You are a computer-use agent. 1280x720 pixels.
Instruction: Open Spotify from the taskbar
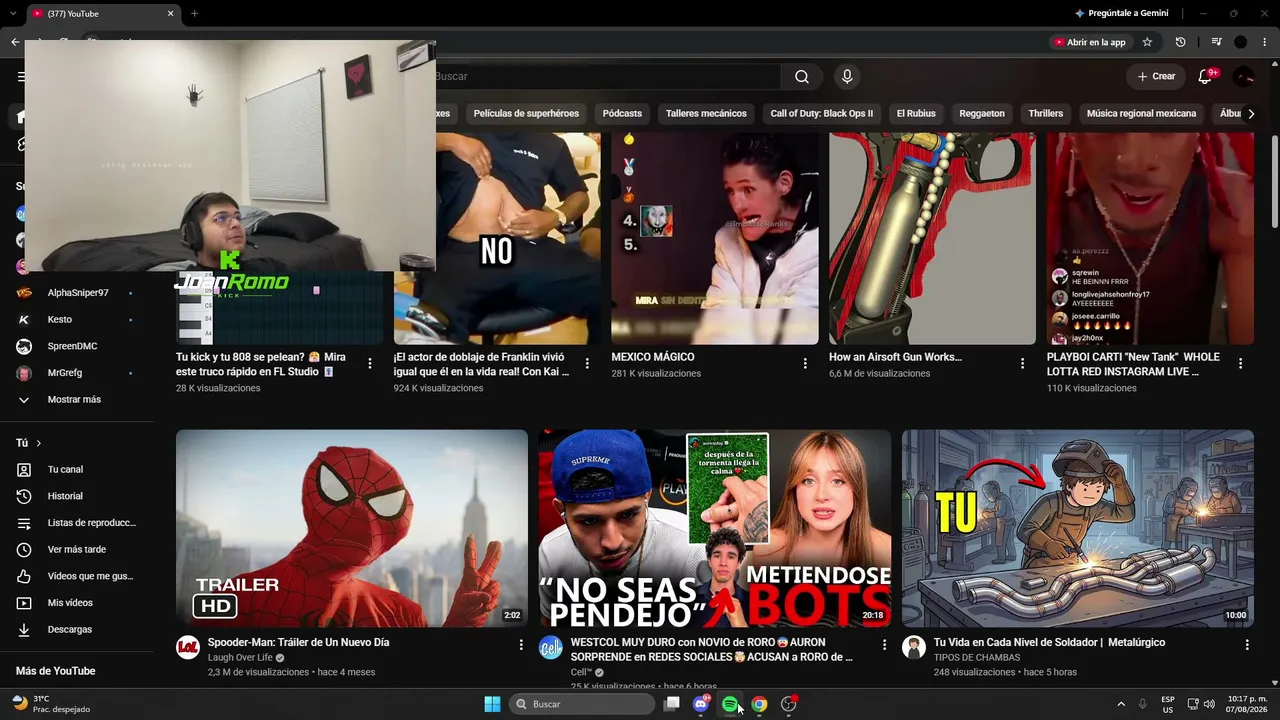(730, 704)
